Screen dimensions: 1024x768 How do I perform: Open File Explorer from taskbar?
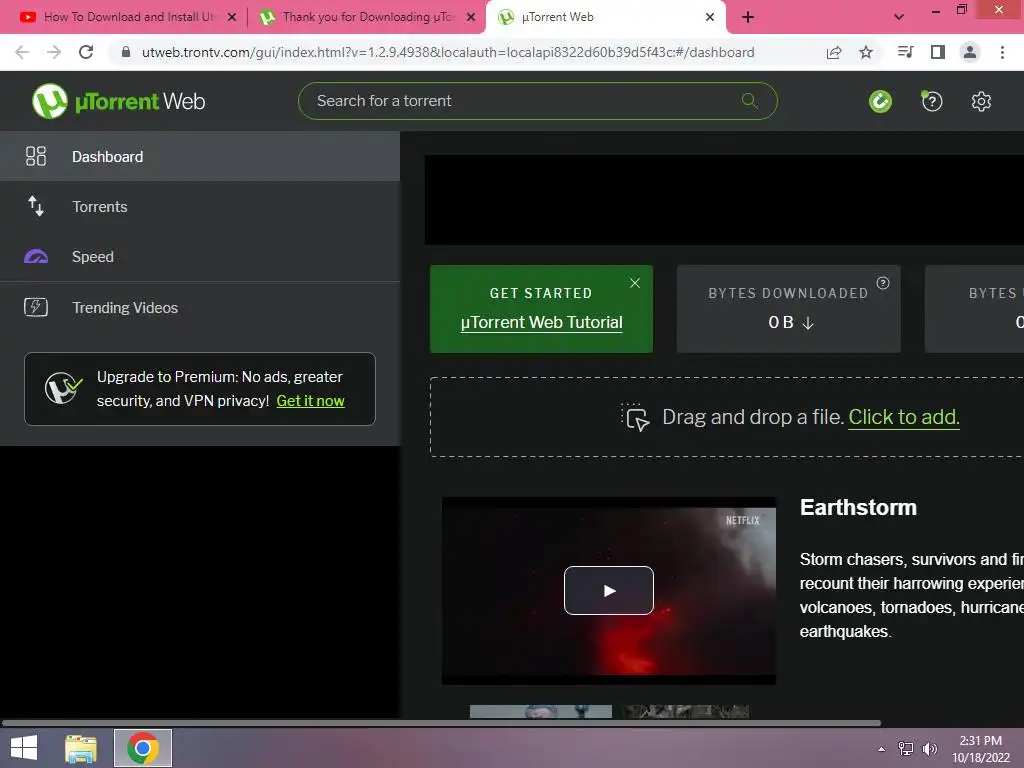point(81,748)
